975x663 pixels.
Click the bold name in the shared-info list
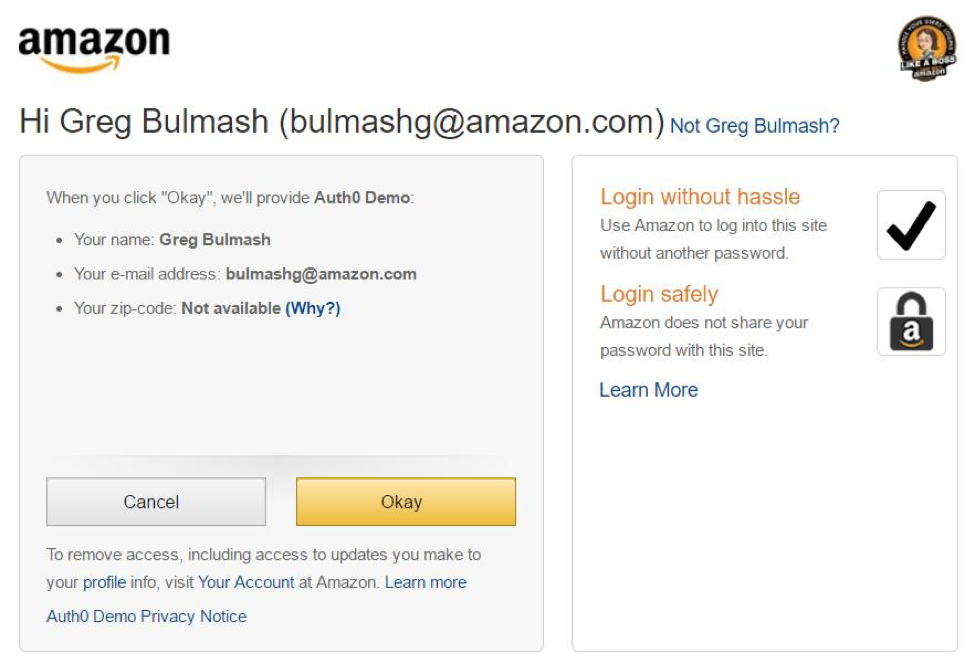point(215,240)
